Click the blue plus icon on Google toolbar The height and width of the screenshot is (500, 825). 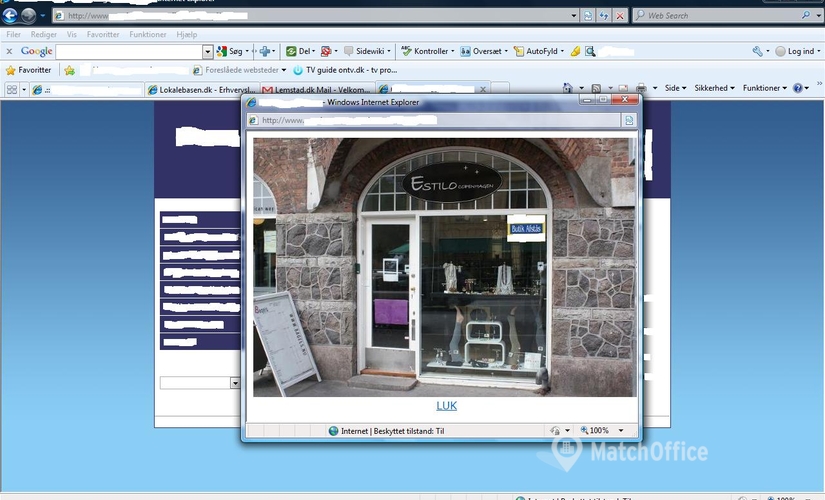tap(265, 51)
